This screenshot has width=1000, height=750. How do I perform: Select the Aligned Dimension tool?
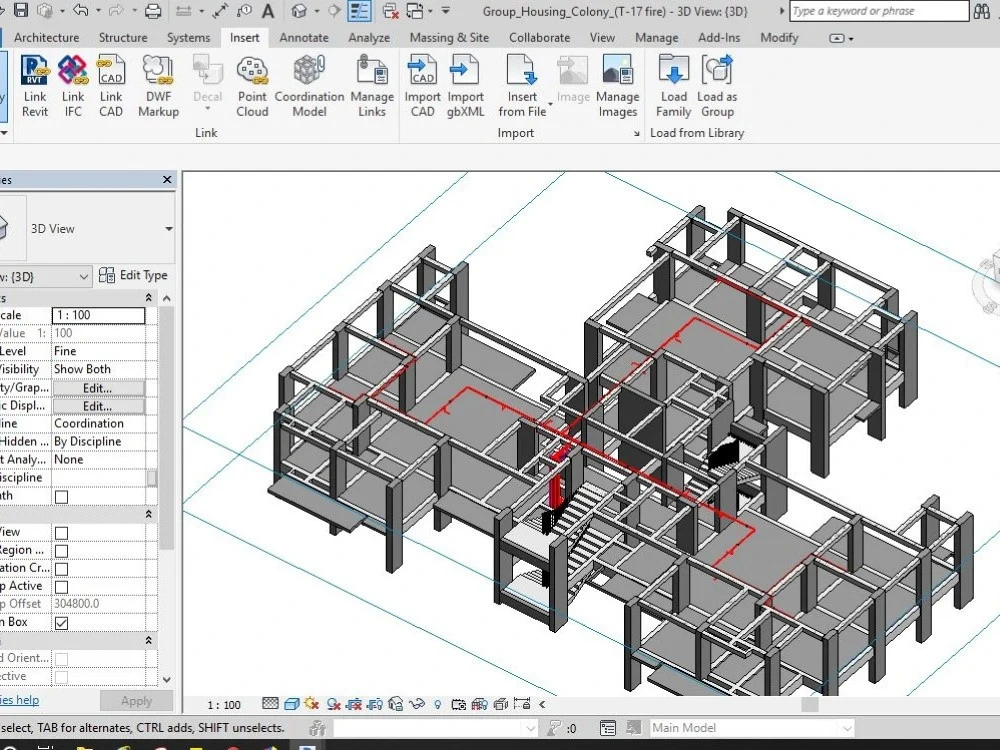221,11
